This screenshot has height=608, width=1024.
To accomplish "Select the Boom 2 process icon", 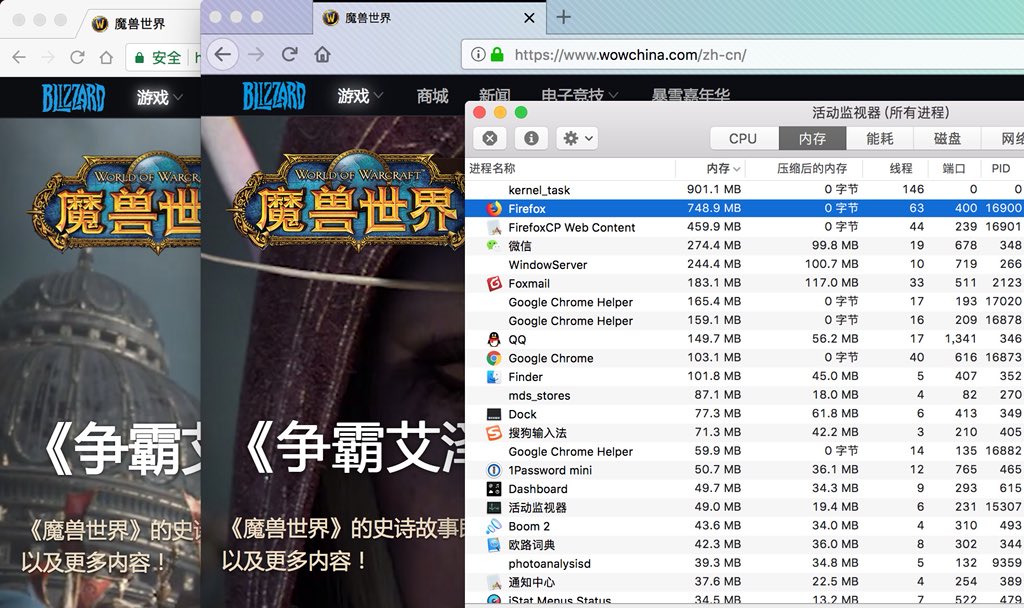I will pyautogui.click(x=494, y=526).
